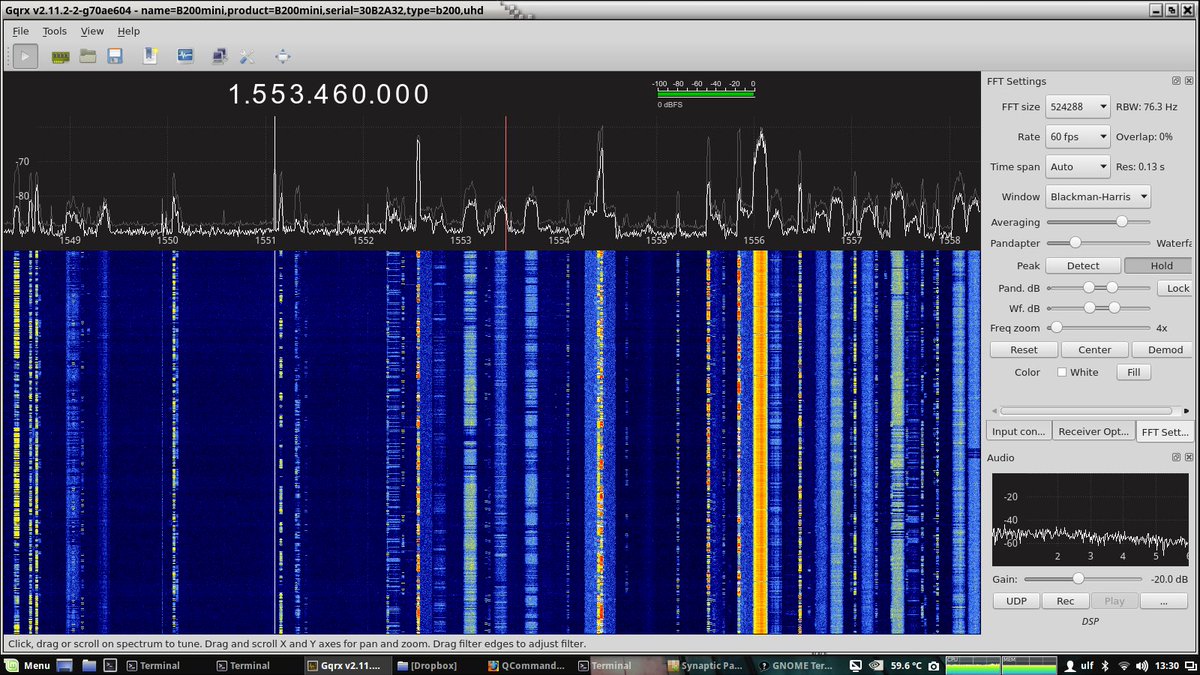Open the Tools menu
Viewport: 1200px width, 675px height.
click(54, 31)
